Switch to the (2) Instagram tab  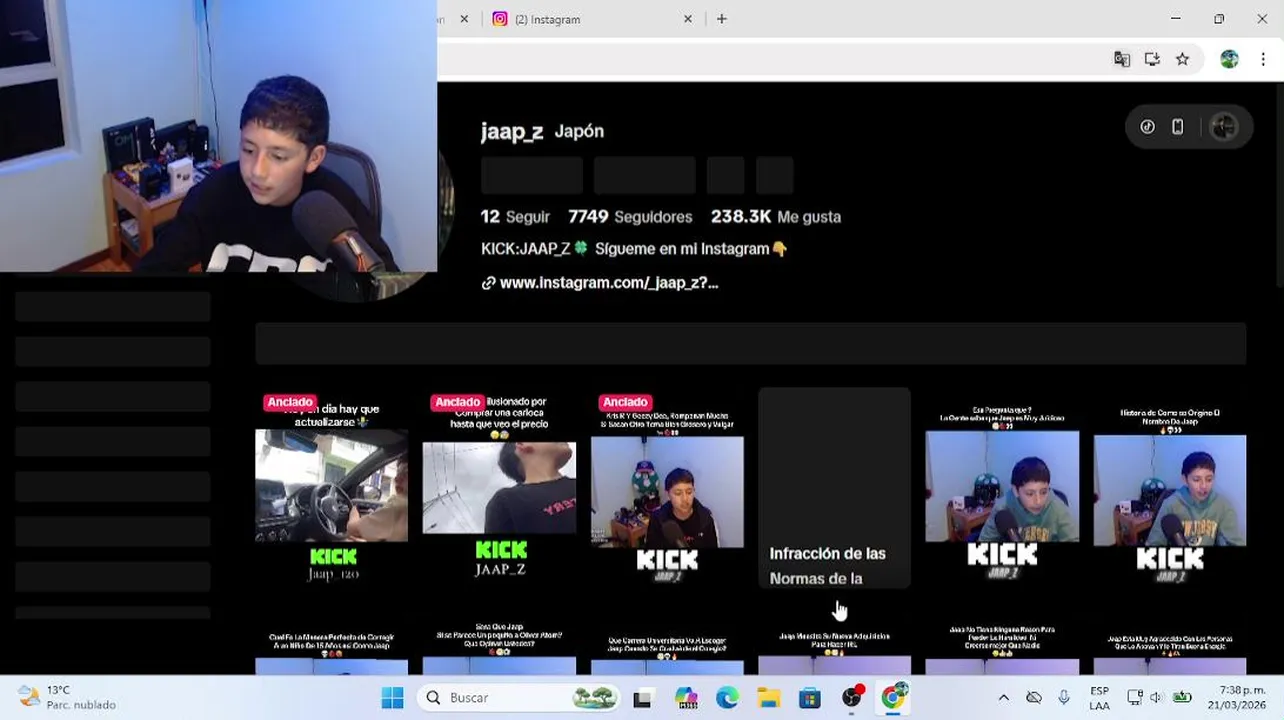pos(590,19)
